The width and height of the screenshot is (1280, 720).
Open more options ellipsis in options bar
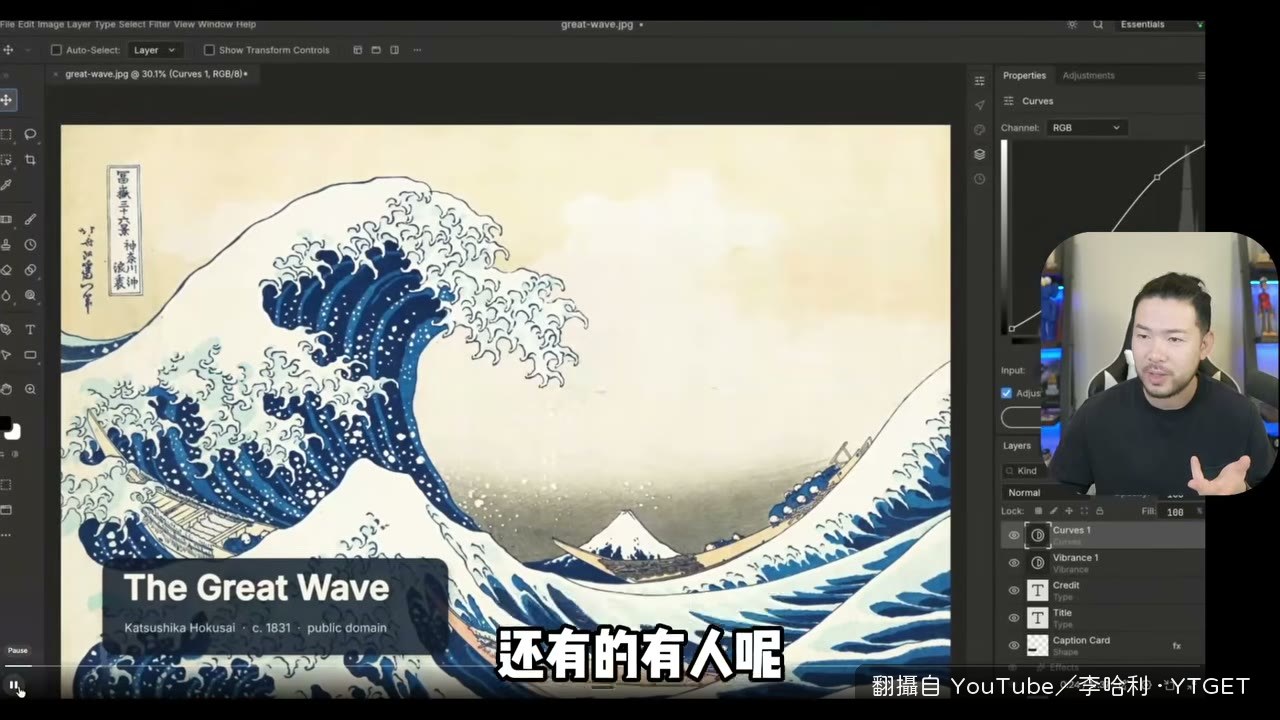pyautogui.click(x=417, y=50)
